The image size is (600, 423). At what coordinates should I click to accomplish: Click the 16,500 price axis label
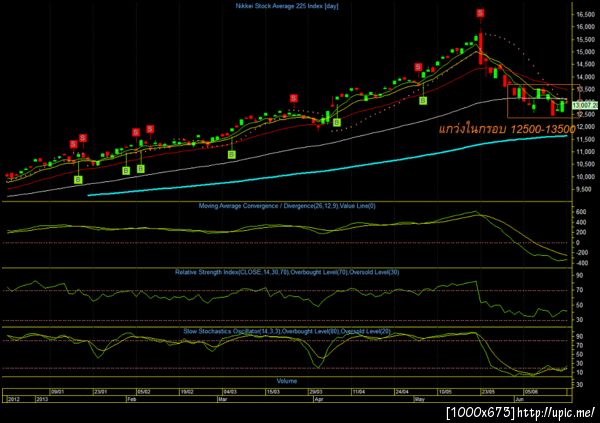pos(584,15)
